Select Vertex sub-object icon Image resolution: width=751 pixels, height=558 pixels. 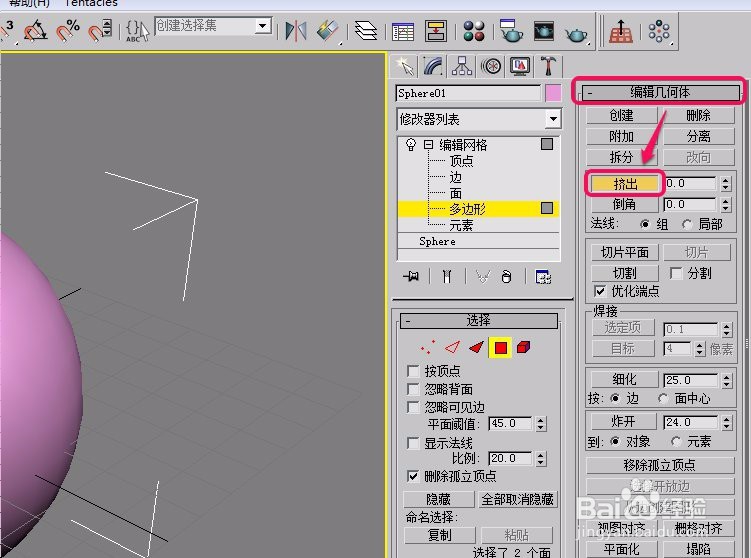(x=428, y=347)
